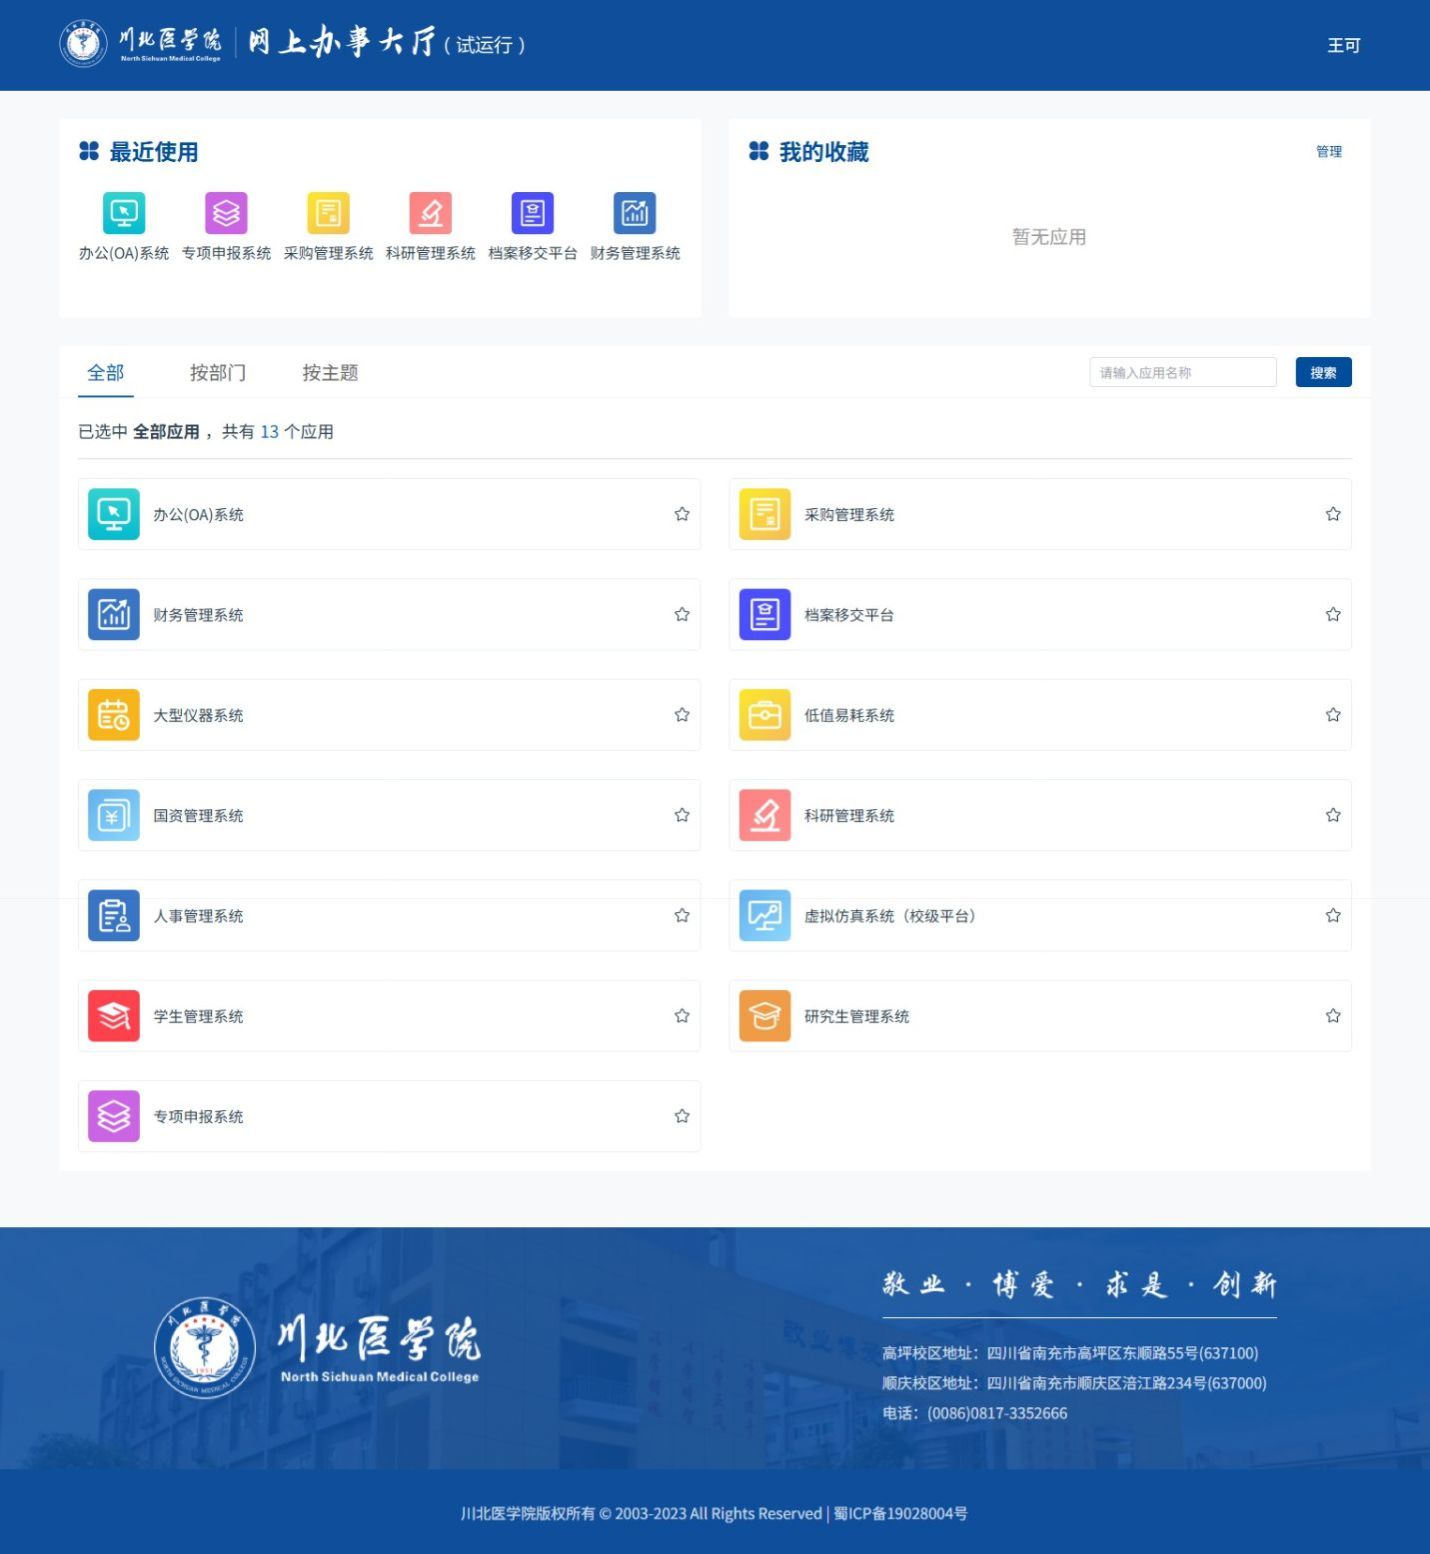This screenshot has height=1554, width=1430.
Task: Star the 人事管理系统 entry
Action: pos(682,915)
